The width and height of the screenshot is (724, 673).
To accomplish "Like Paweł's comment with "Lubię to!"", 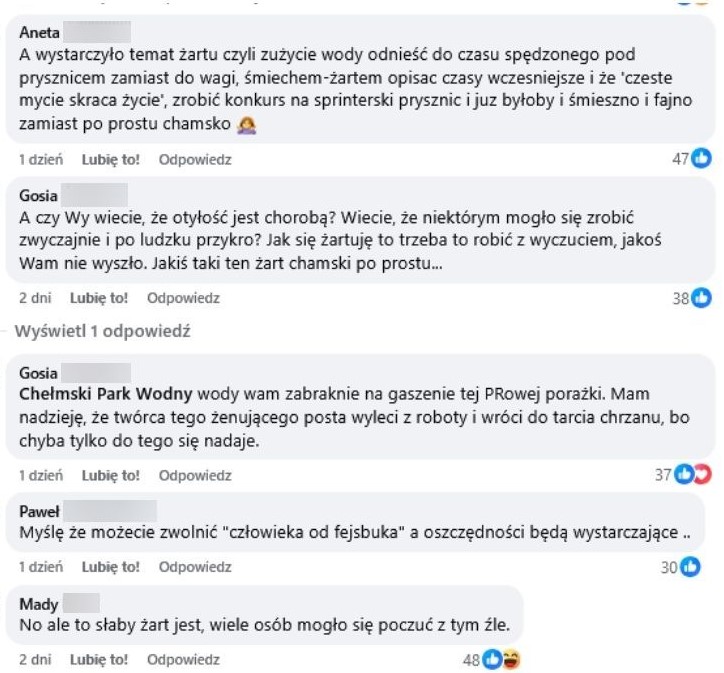I will point(110,567).
